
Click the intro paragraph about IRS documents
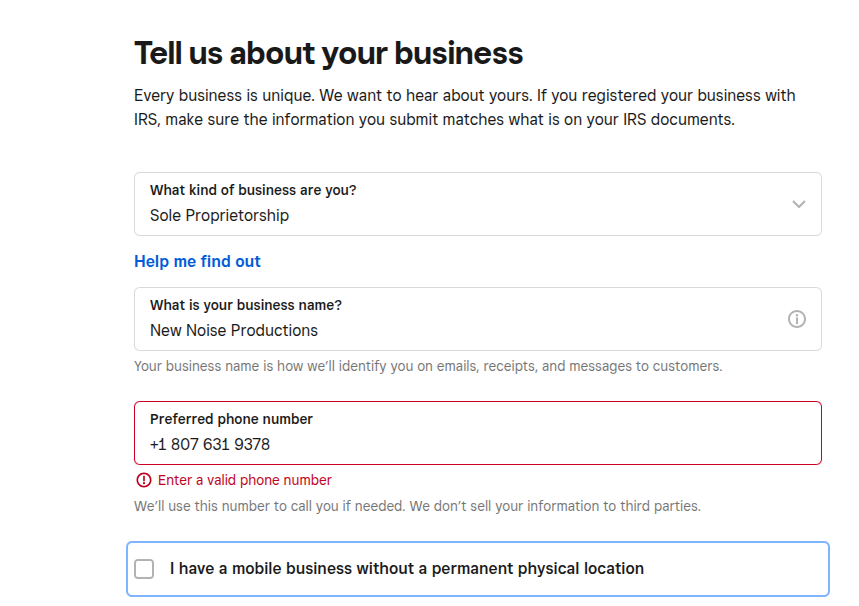tap(464, 107)
